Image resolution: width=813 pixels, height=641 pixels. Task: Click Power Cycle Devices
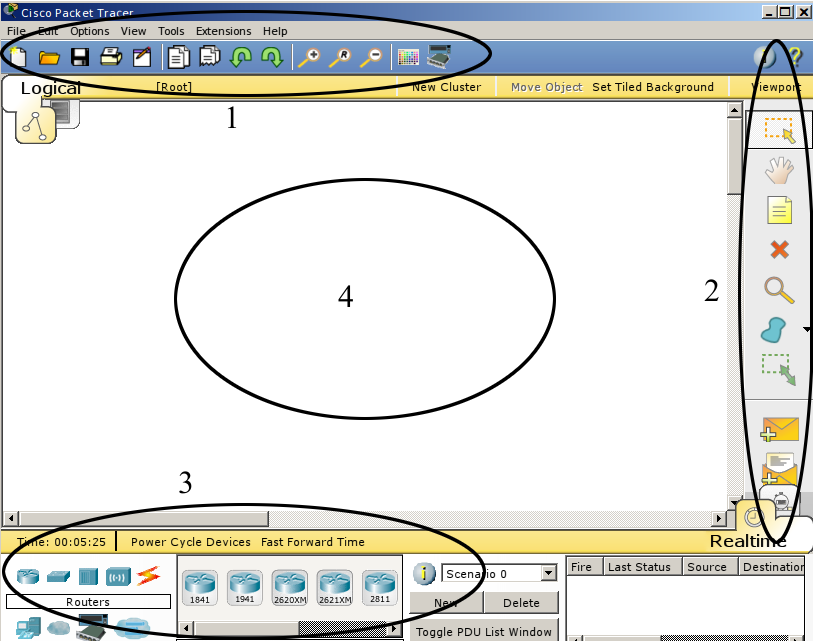pos(191,542)
